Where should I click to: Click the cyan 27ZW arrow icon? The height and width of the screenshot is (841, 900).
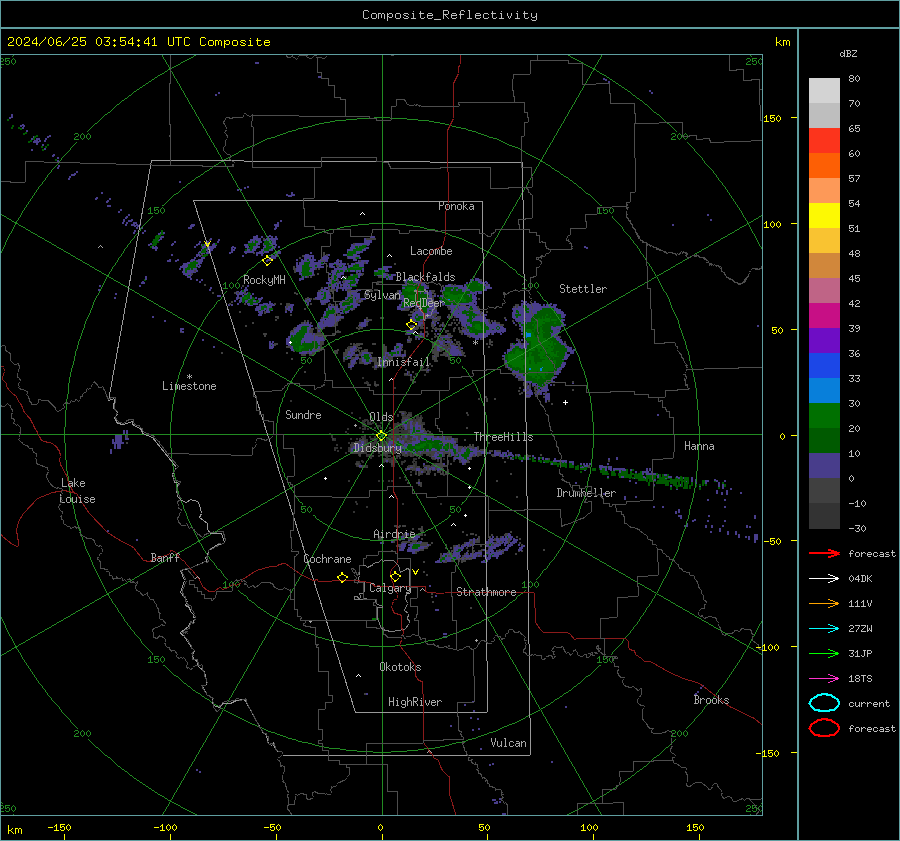(x=824, y=629)
